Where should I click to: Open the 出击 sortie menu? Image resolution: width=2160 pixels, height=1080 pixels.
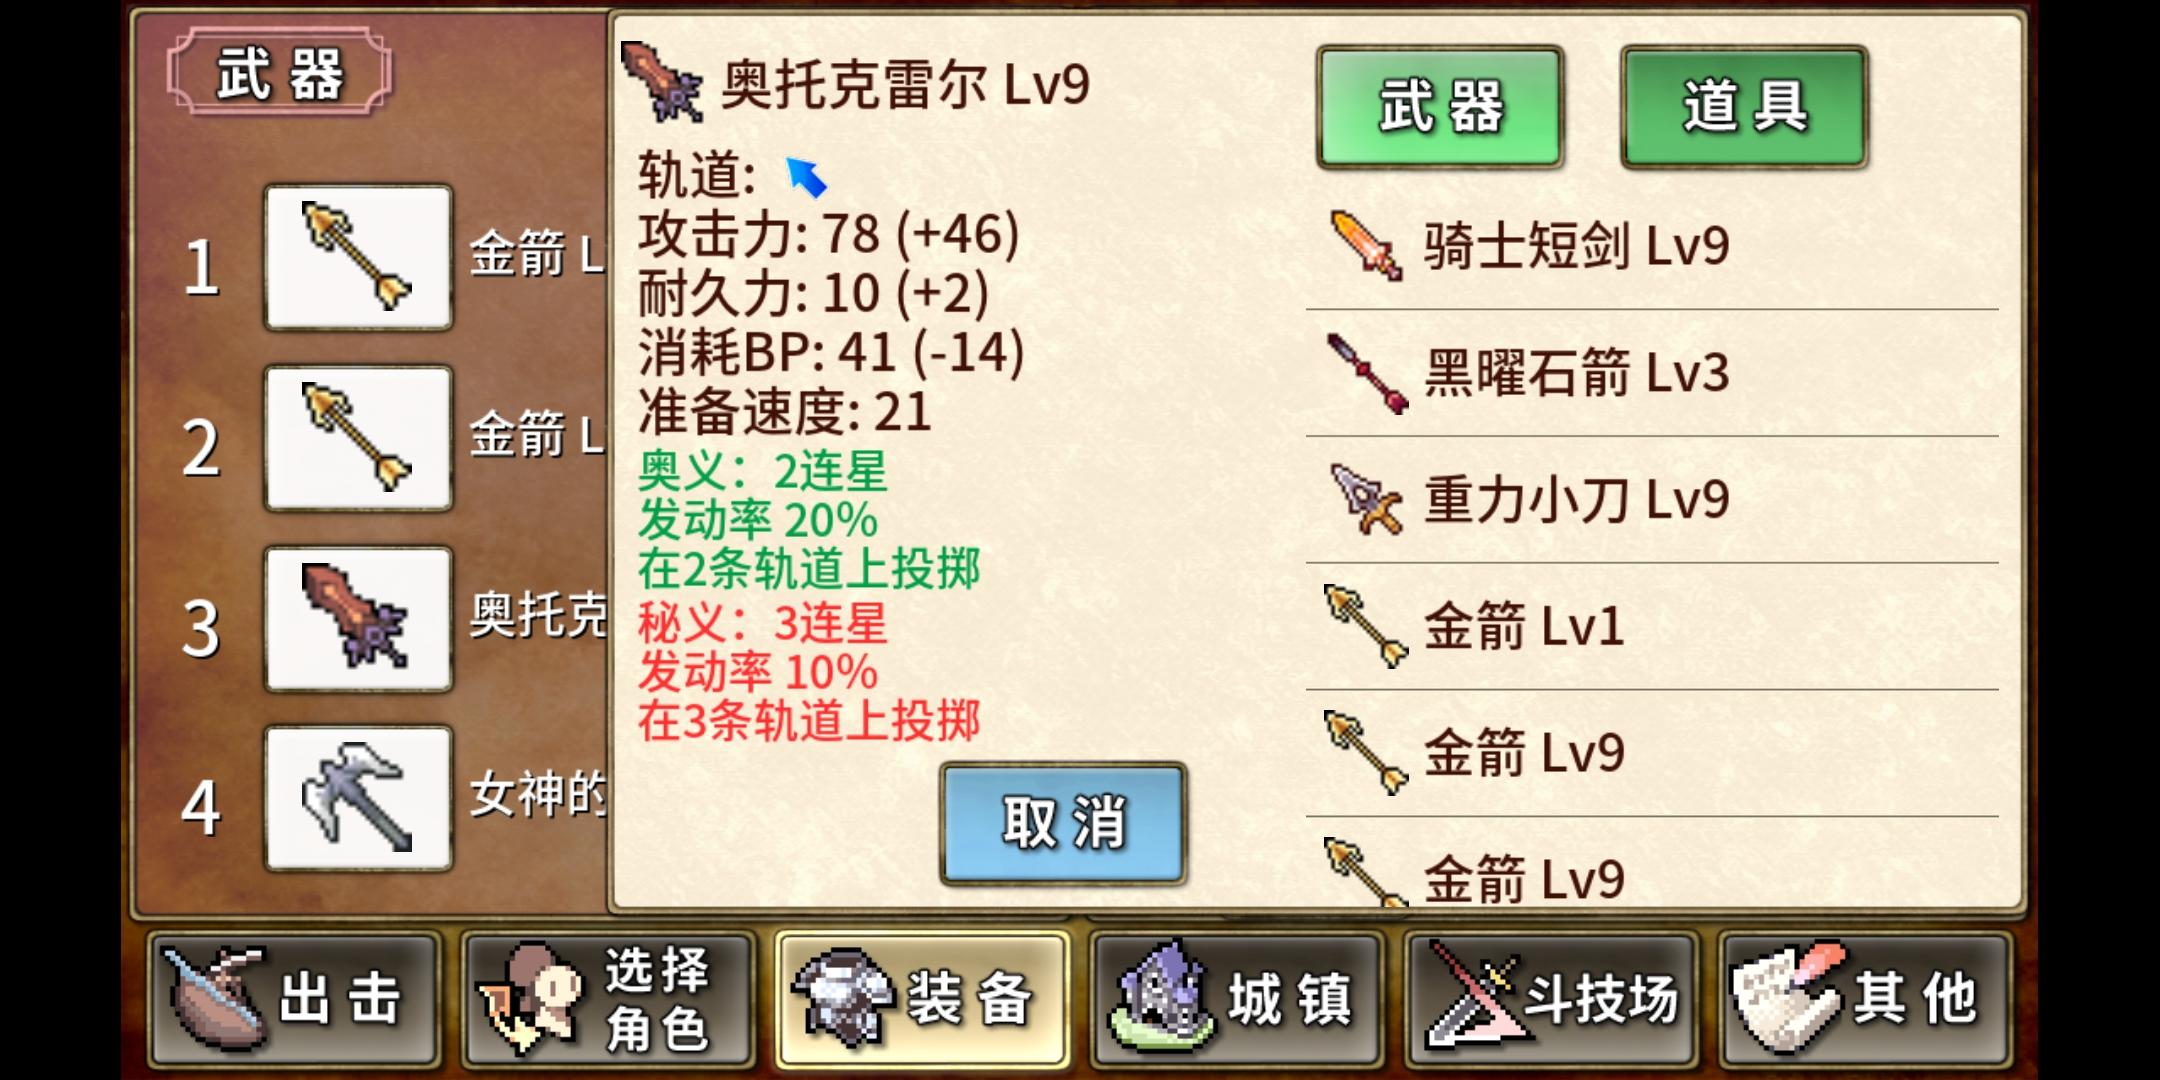[x=294, y=999]
